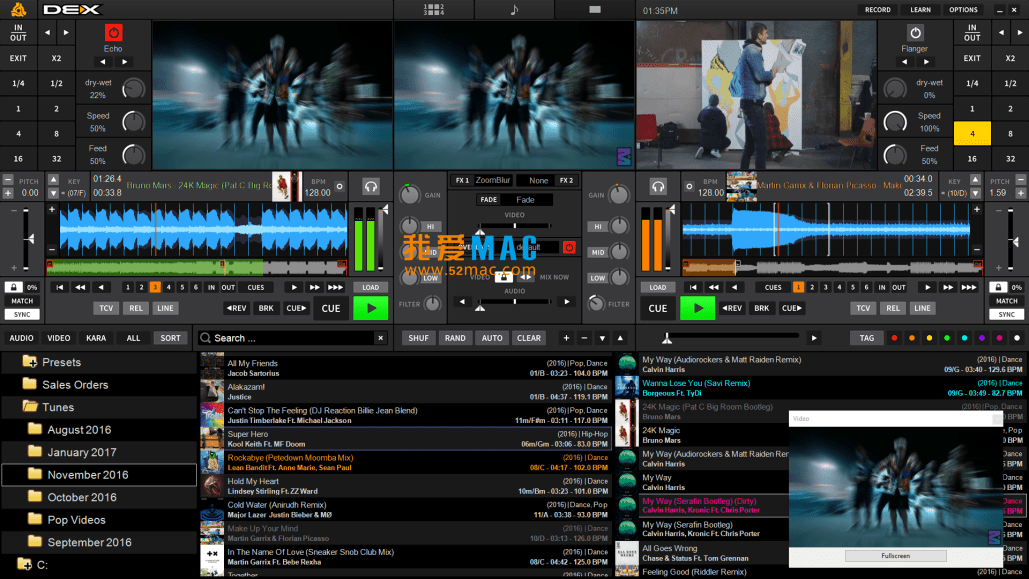
Task: Click the video crossfader lock icon
Action: 503,277
